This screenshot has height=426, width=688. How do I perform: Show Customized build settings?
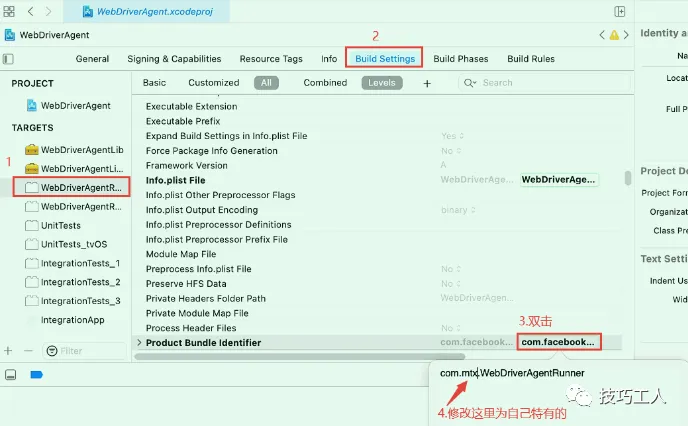[x=214, y=82]
